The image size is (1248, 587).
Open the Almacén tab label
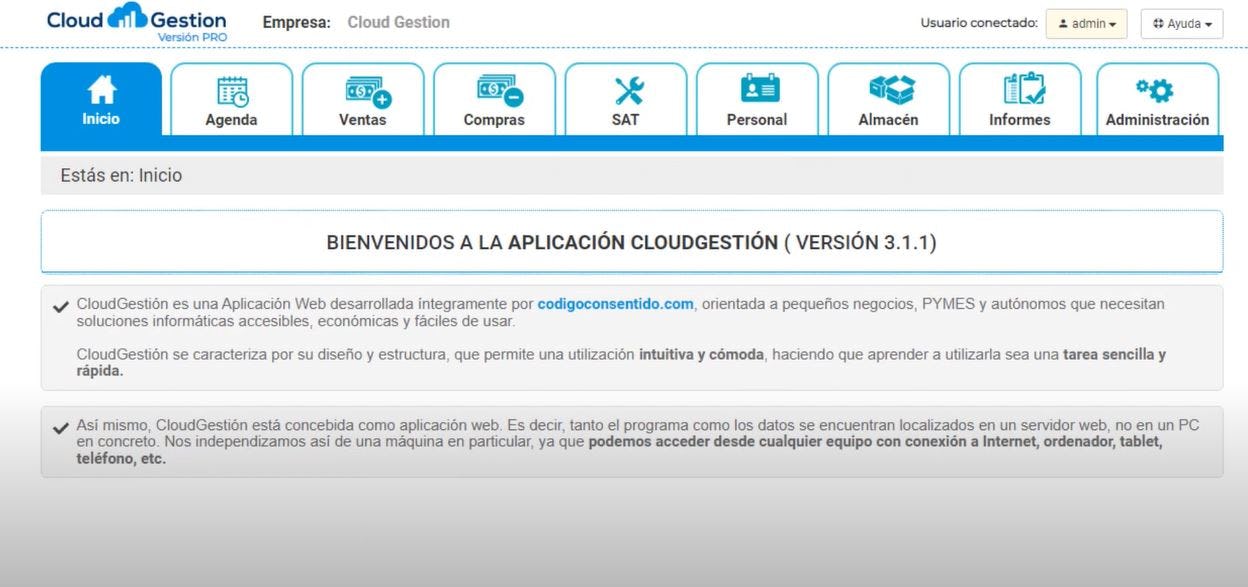888,120
